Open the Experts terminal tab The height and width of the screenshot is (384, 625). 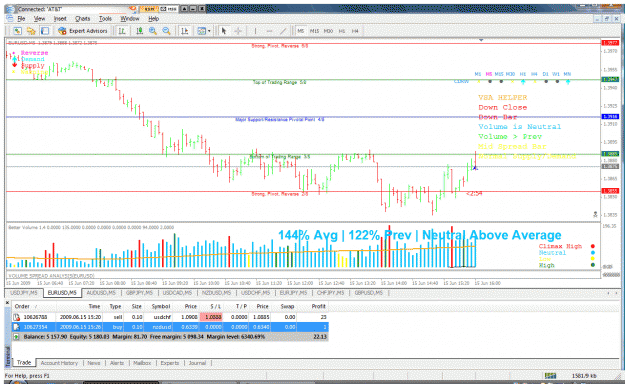(x=169, y=363)
